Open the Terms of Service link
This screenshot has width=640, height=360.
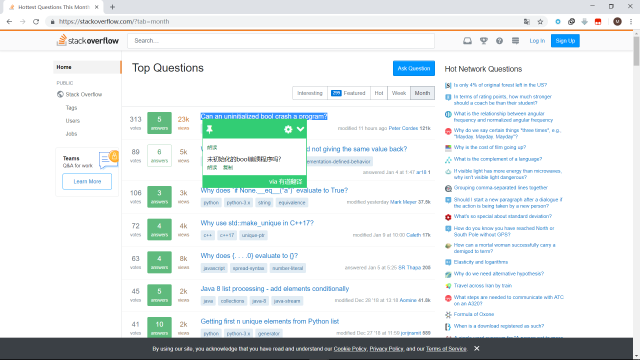(446, 349)
